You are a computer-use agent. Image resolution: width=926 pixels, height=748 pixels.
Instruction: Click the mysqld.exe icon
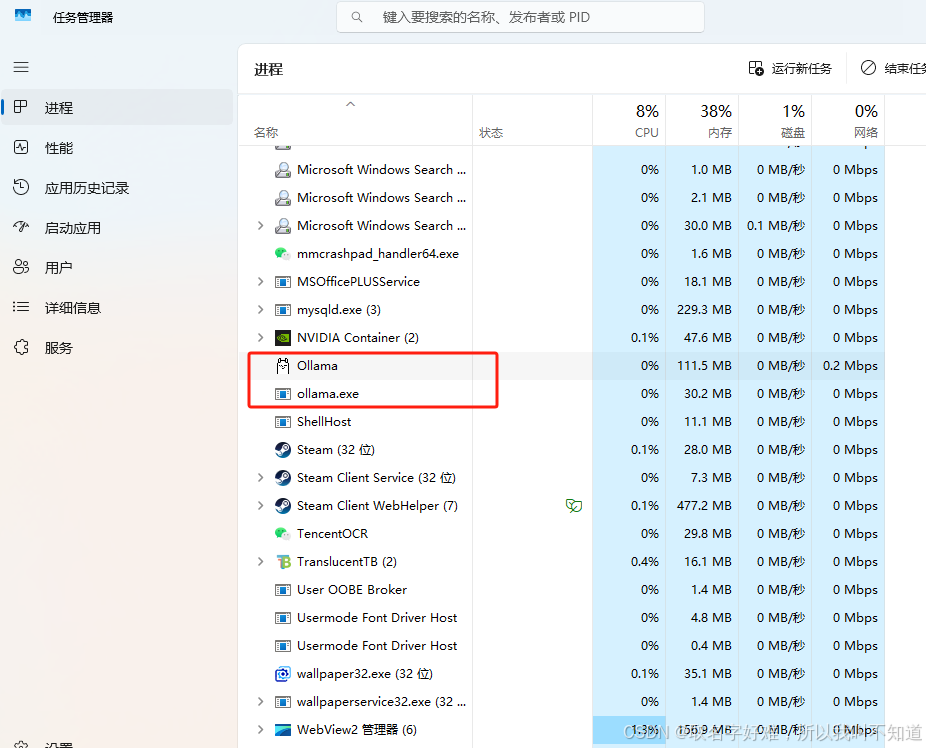coord(283,310)
